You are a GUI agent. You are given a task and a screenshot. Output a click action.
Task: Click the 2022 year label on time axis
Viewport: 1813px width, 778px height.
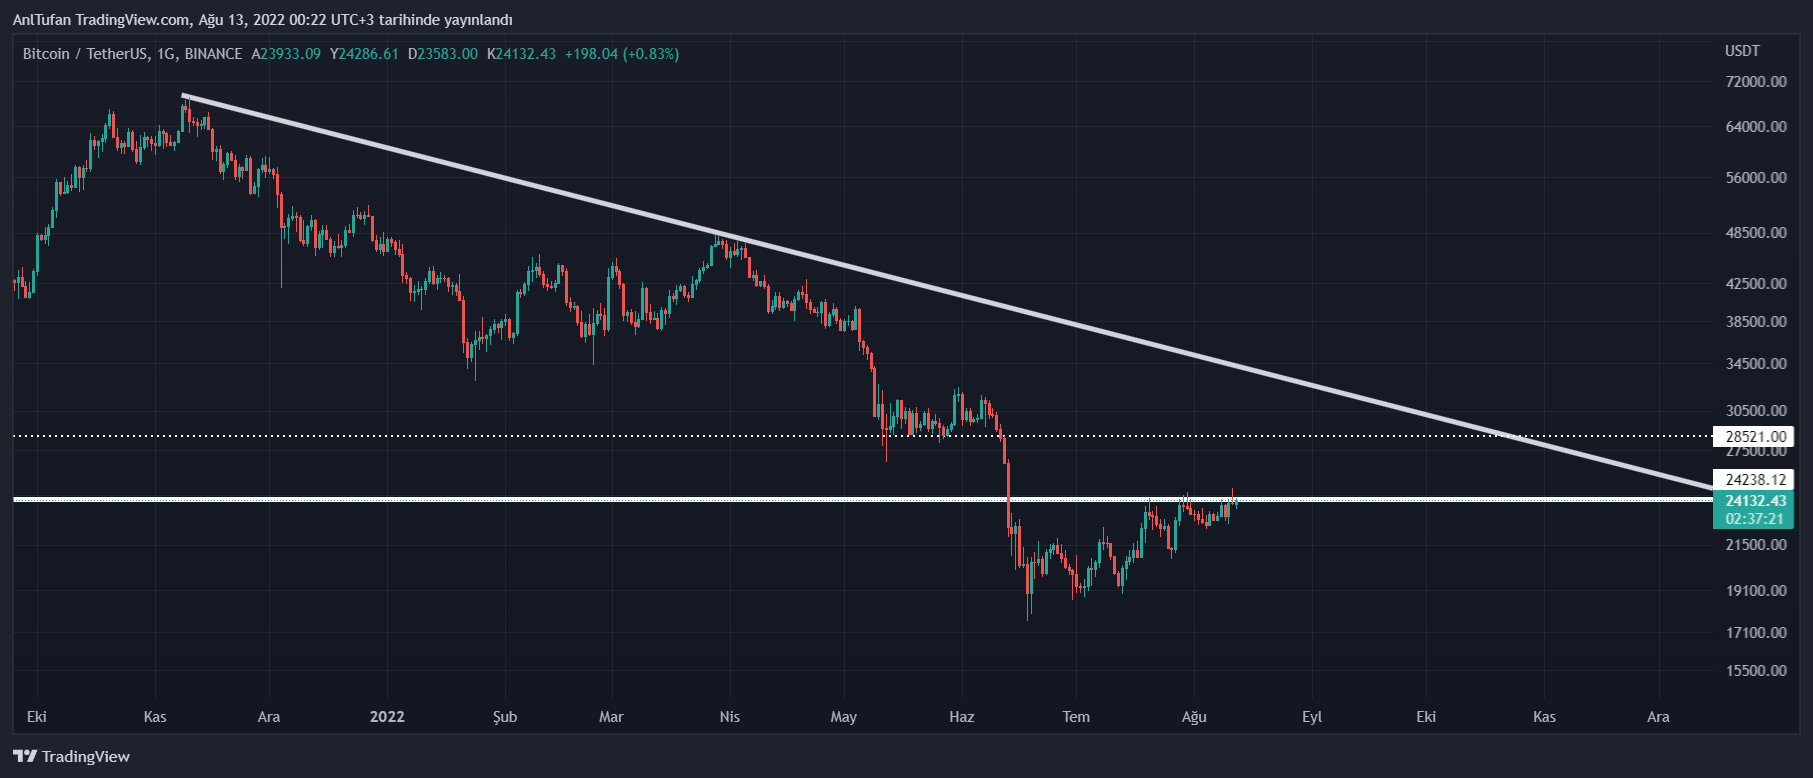tap(387, 716)
